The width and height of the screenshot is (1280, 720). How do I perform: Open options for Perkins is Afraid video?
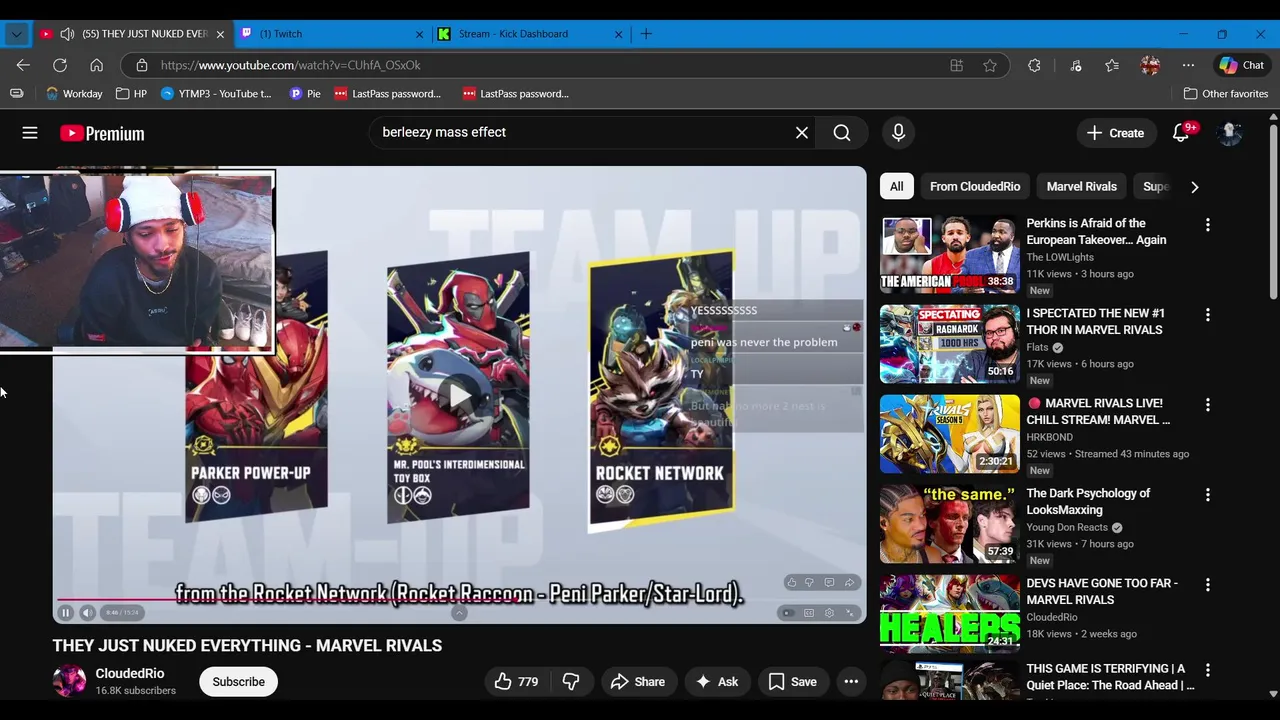click(x=1207, y=225)
